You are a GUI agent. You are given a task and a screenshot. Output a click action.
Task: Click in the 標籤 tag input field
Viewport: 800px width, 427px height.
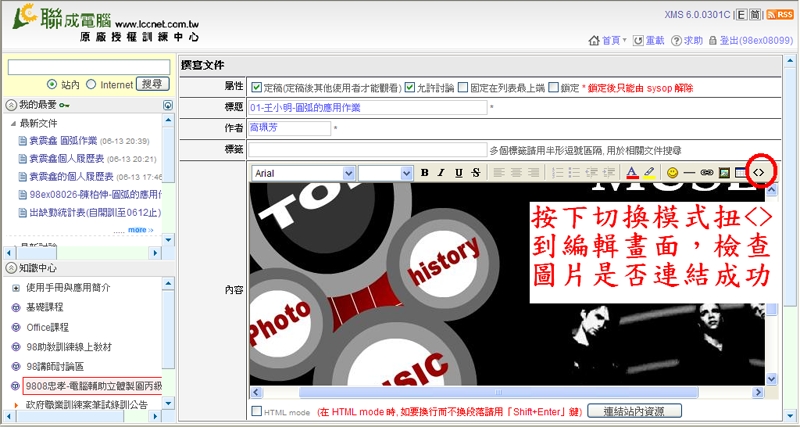pos(367,149)
